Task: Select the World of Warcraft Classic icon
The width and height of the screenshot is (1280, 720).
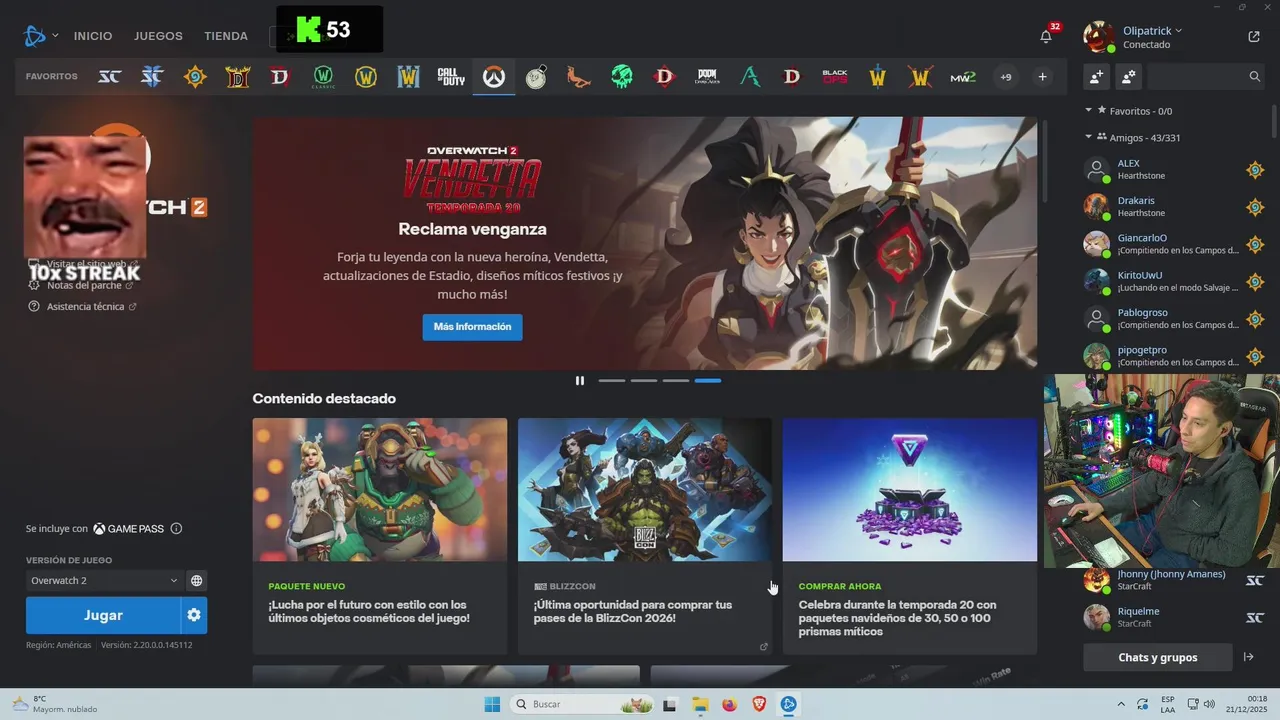Action: (323, 77)
